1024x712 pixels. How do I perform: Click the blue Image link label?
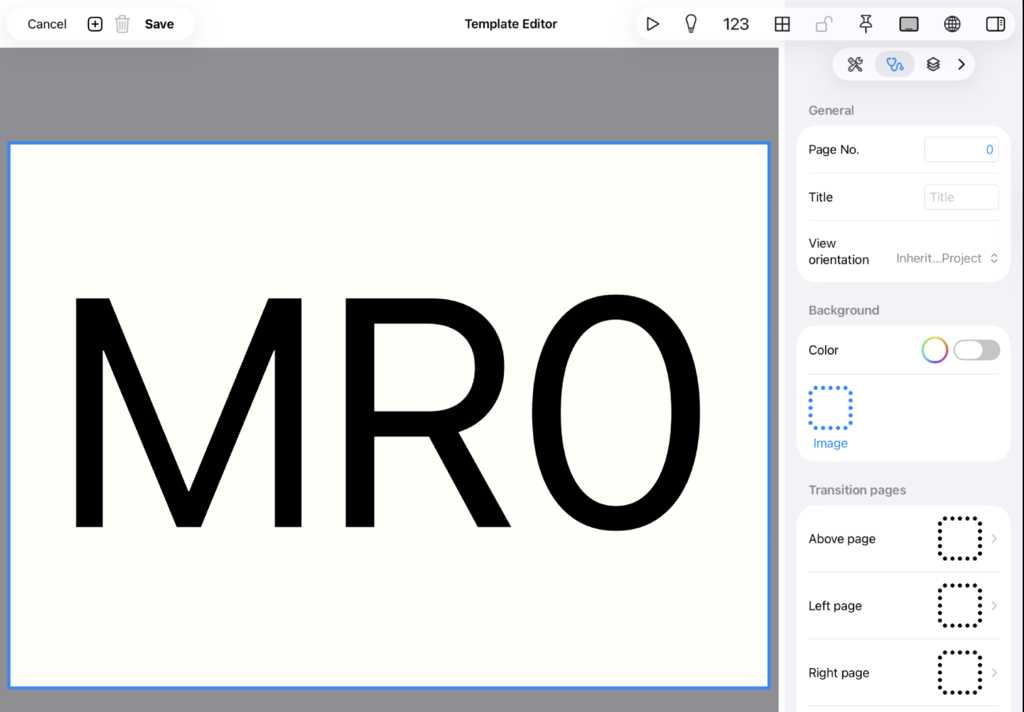(830, 444)
